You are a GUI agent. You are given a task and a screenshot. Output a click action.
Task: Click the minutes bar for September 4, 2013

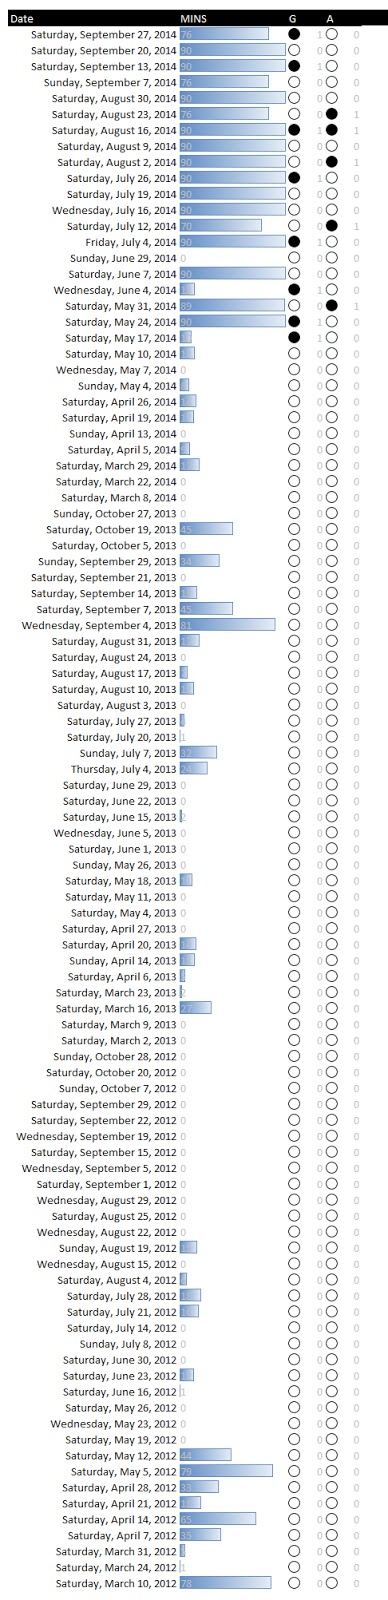pyautogui.click(x=227, y=625)
